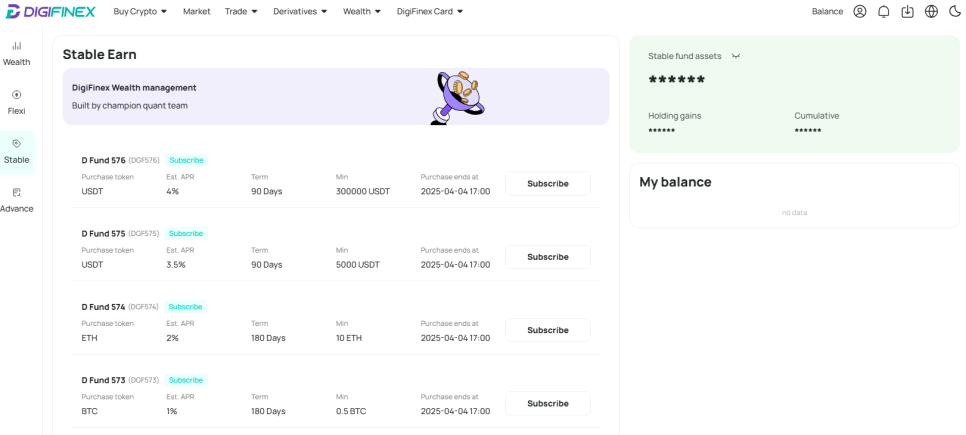The width and height of the screenshot is (966, 435).
Task: Click 180 Days term for D Fund 574
Action: [268, 338]
